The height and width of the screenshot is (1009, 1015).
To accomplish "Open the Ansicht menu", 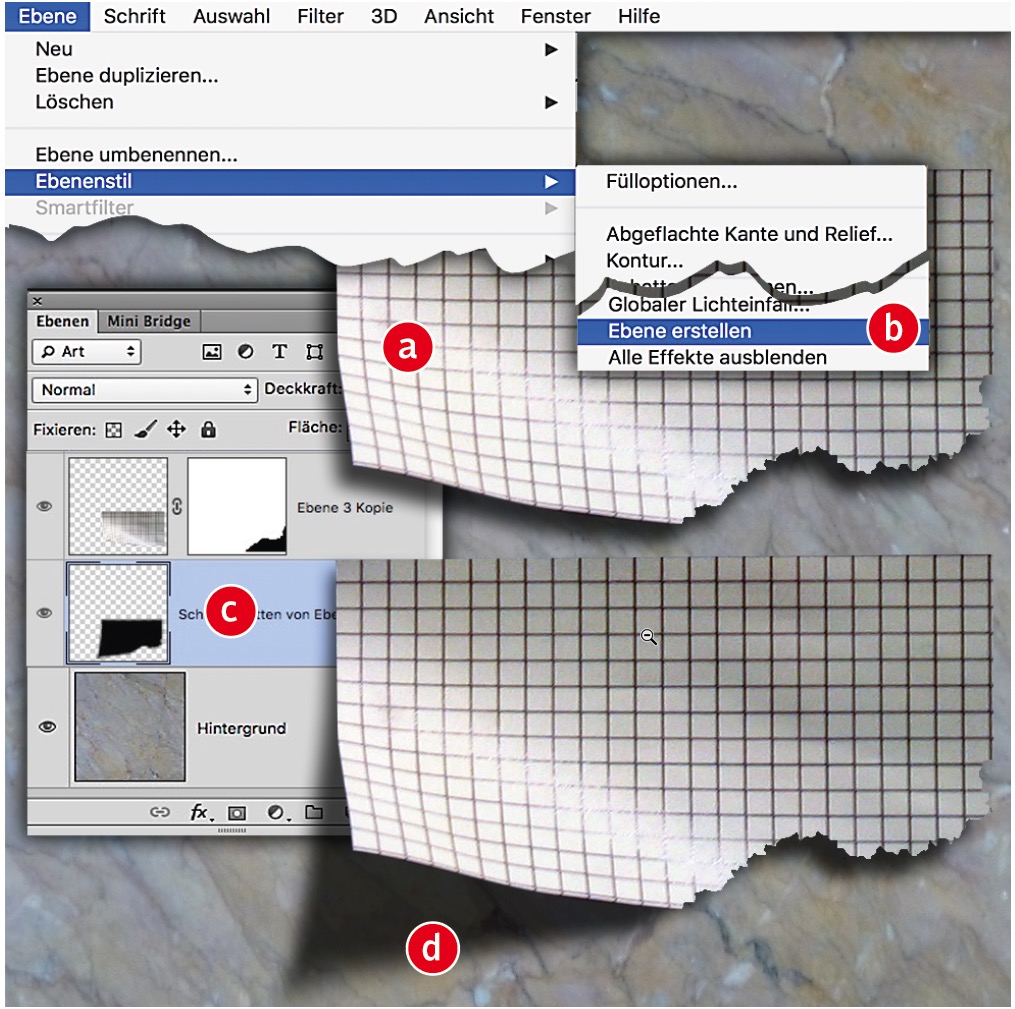I will pos(458,16).
